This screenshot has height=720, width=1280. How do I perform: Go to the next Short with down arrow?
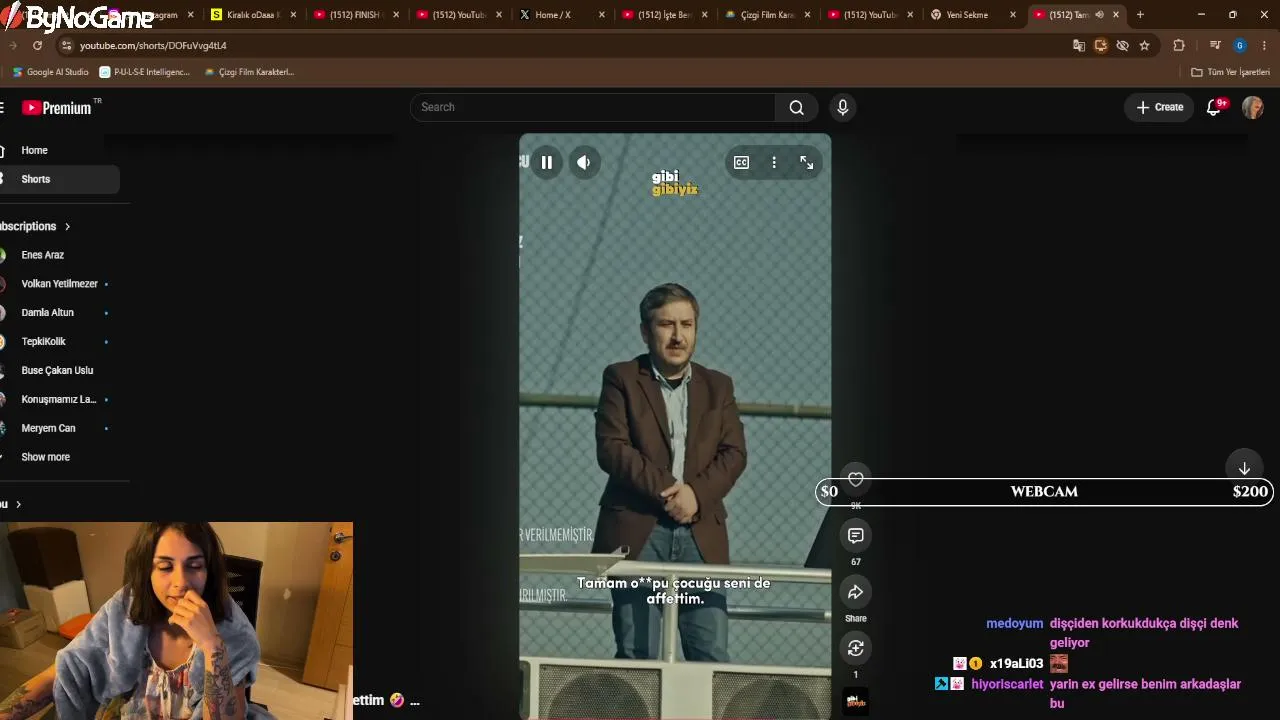point(1244,468)
